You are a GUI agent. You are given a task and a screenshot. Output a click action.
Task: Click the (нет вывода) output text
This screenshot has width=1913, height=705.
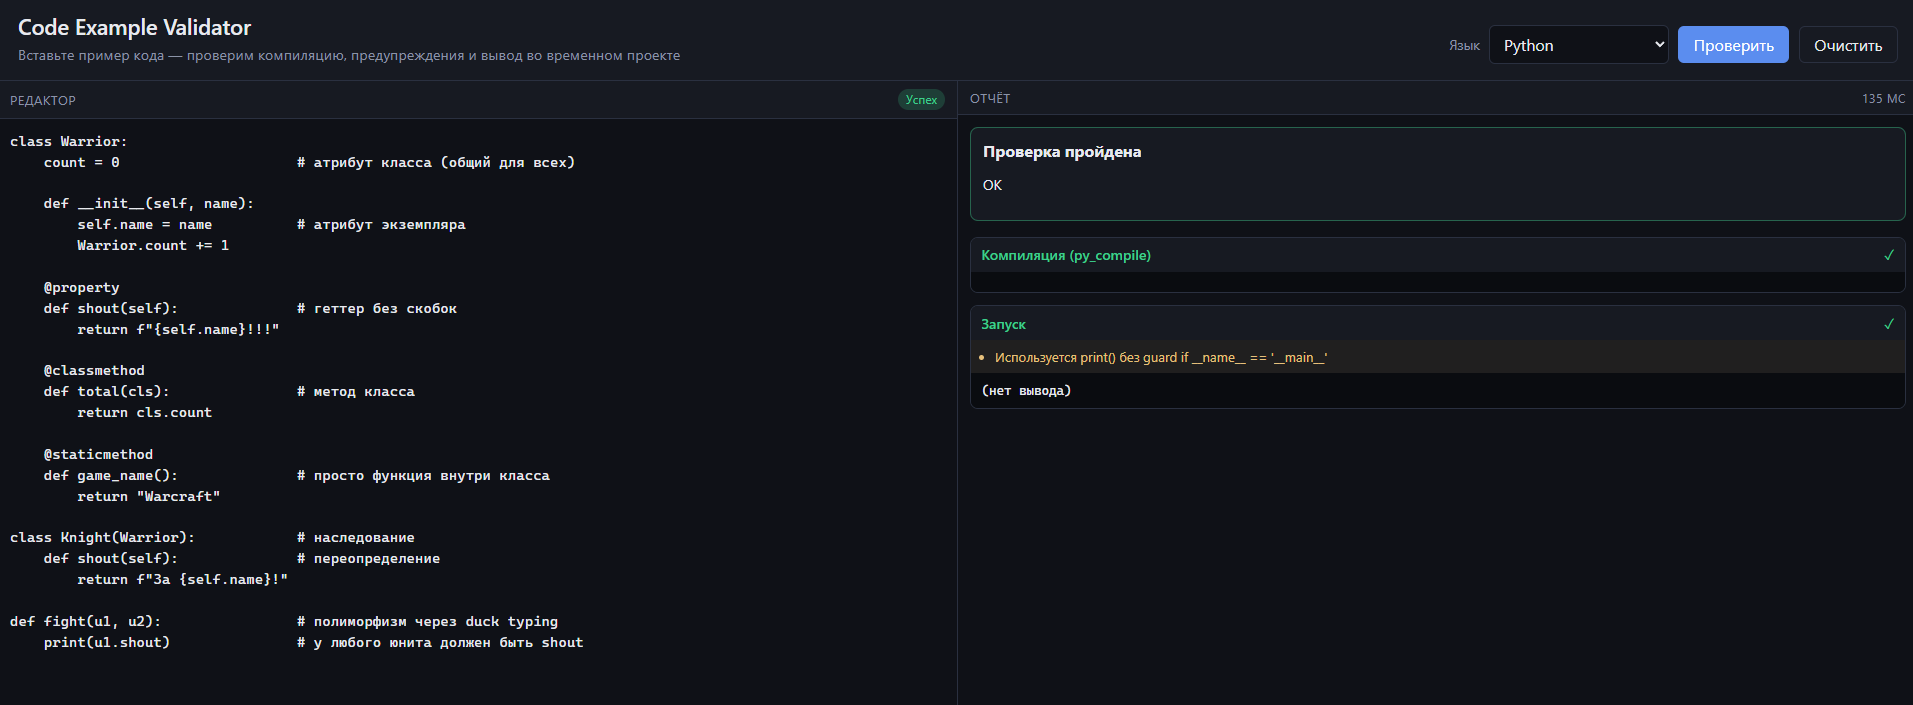pyautogui.click(x=1026, y=391)
